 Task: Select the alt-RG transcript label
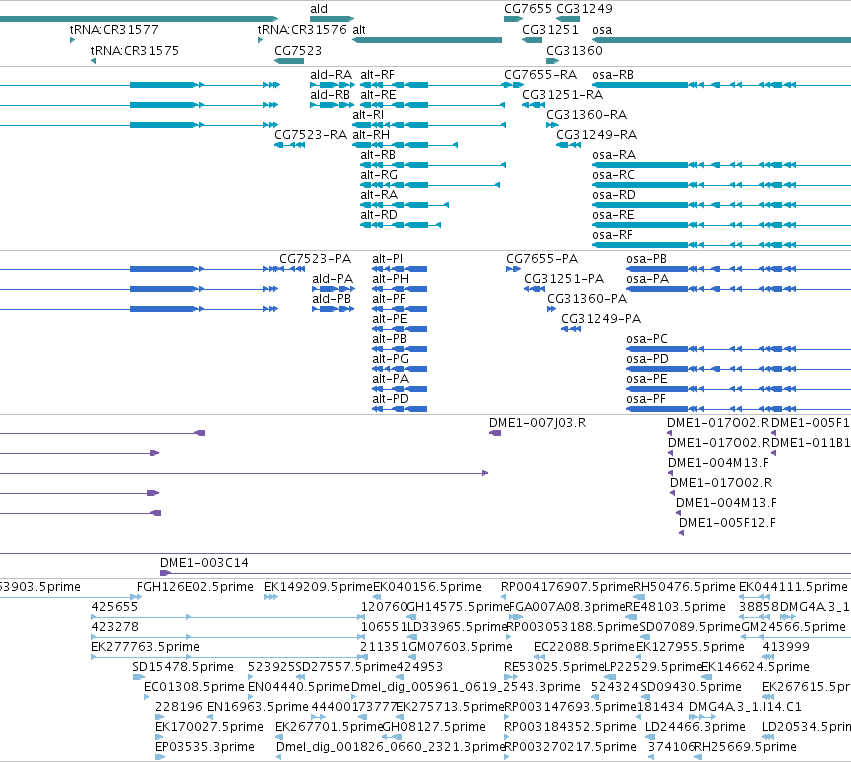379,175
